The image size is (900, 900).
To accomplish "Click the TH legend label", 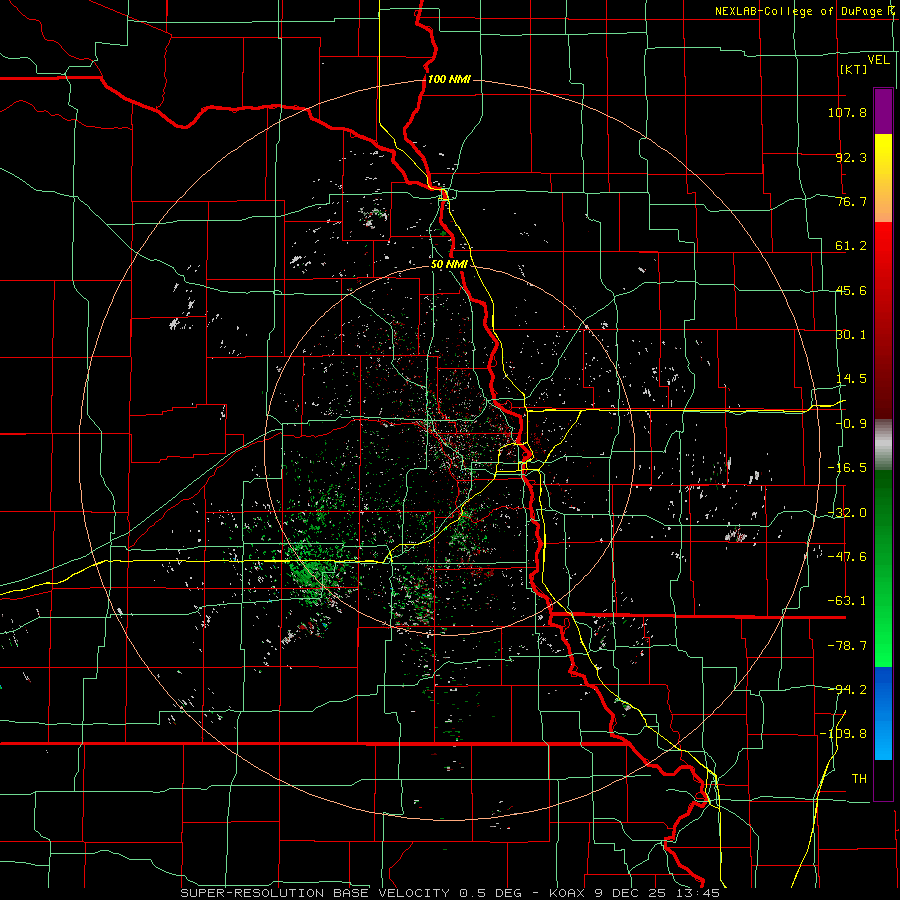I will (x=859, y=779).
